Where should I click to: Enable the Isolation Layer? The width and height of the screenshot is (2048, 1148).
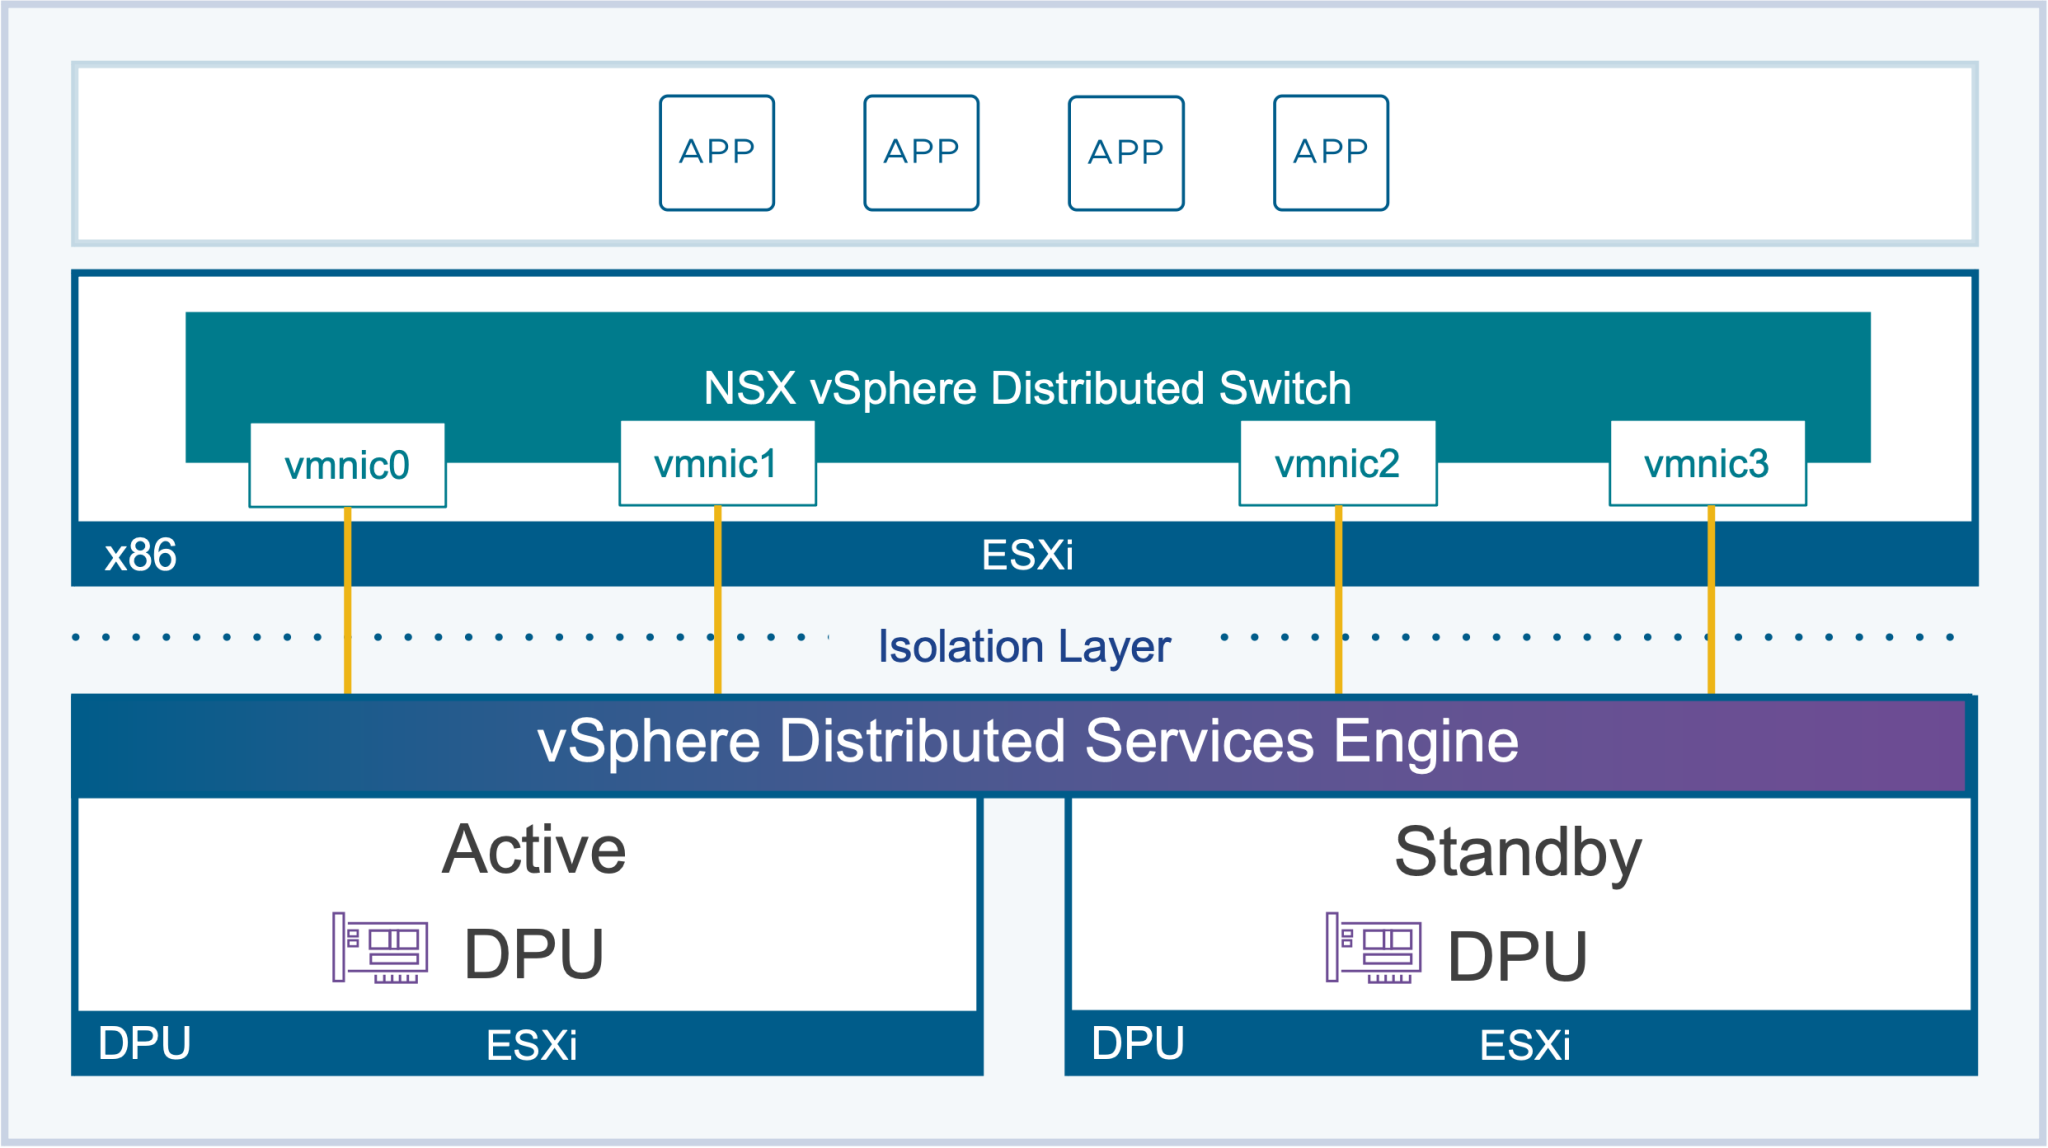(1024, 645)
